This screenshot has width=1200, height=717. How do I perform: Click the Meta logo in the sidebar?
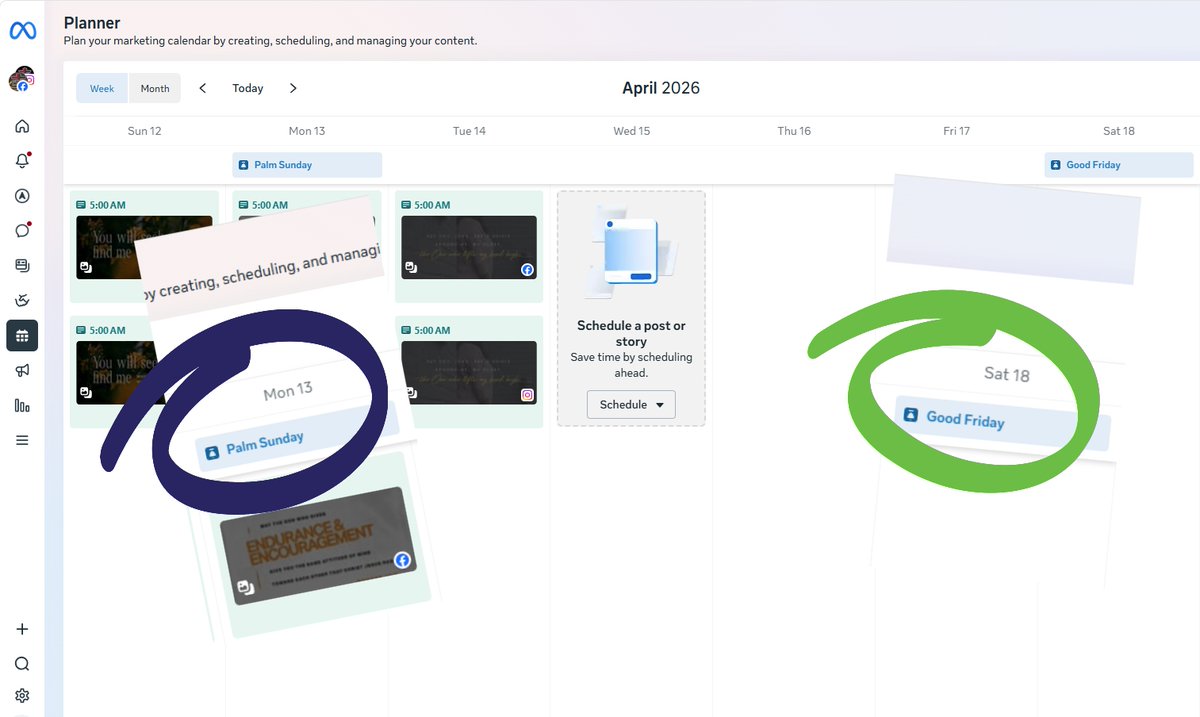(22, 31)
